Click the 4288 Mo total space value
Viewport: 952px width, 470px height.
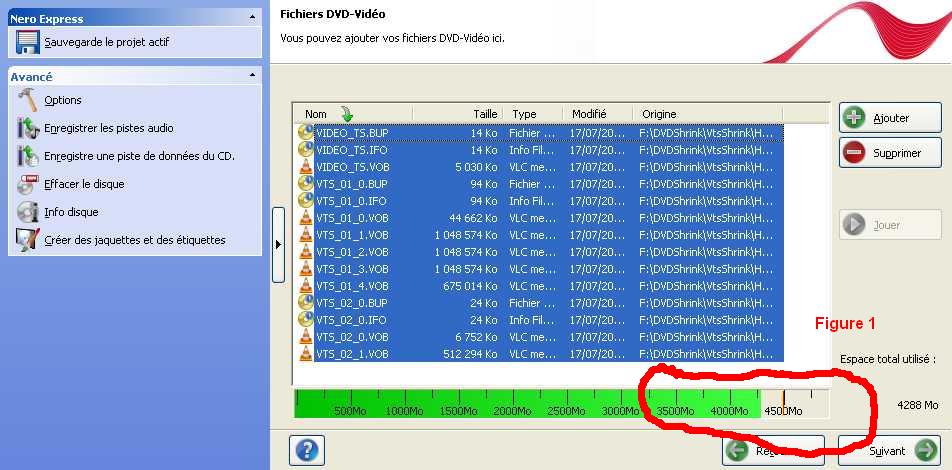pos(917,405)
